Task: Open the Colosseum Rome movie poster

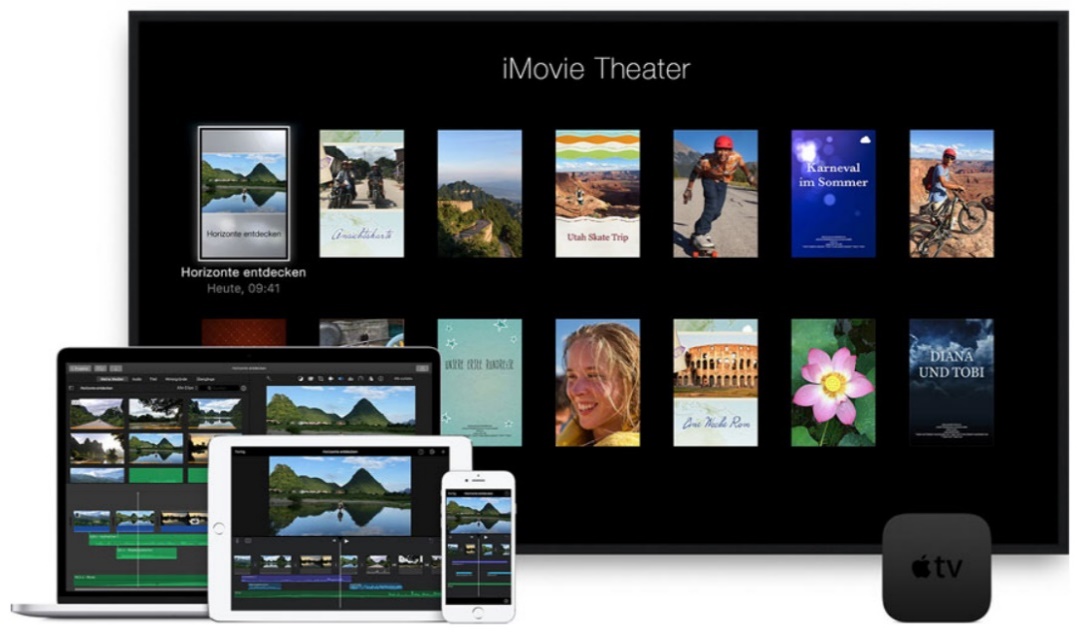Action: pyautogui.click(x=715, y=382)
